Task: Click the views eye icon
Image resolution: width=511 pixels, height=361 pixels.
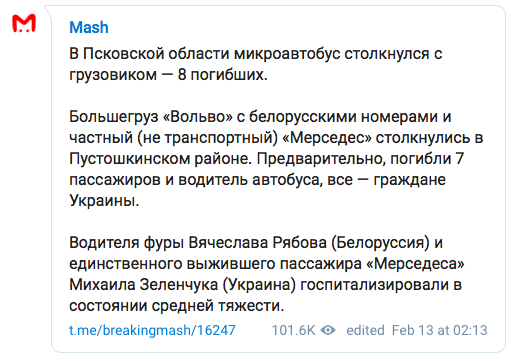Action: pyautogui.click(x=328, y=330)
